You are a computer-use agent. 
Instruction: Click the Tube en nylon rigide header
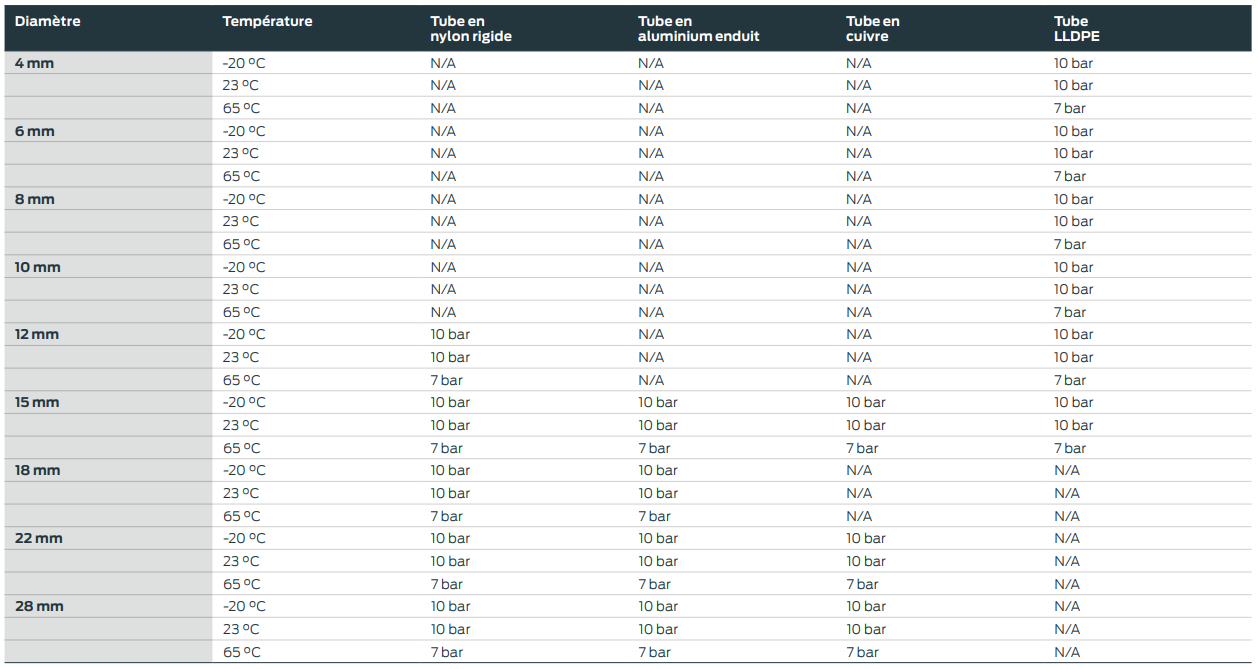[x=471, y=29]
